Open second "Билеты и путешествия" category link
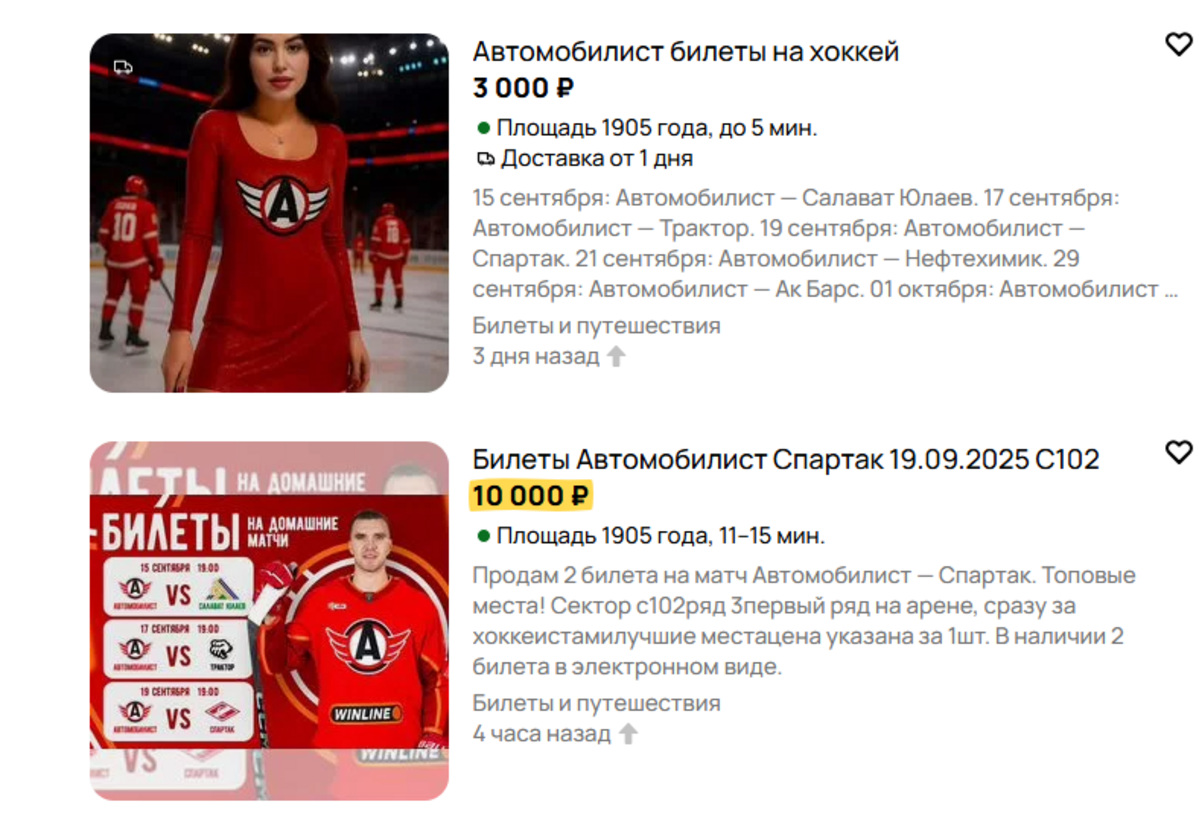 pos(596,703)
